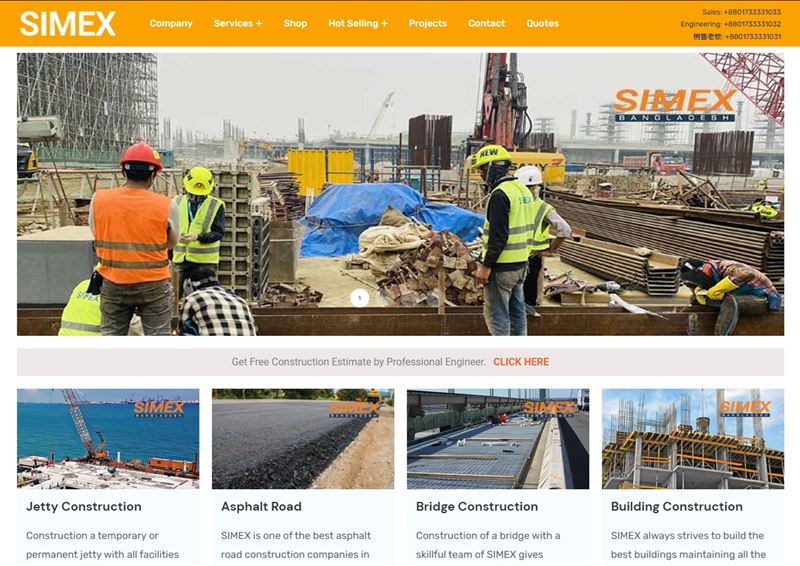The height and width of the screenshot is (566, 800).
Task: Call the Sales phone number link
Action: pyautogui.click(x=741, y=12)
